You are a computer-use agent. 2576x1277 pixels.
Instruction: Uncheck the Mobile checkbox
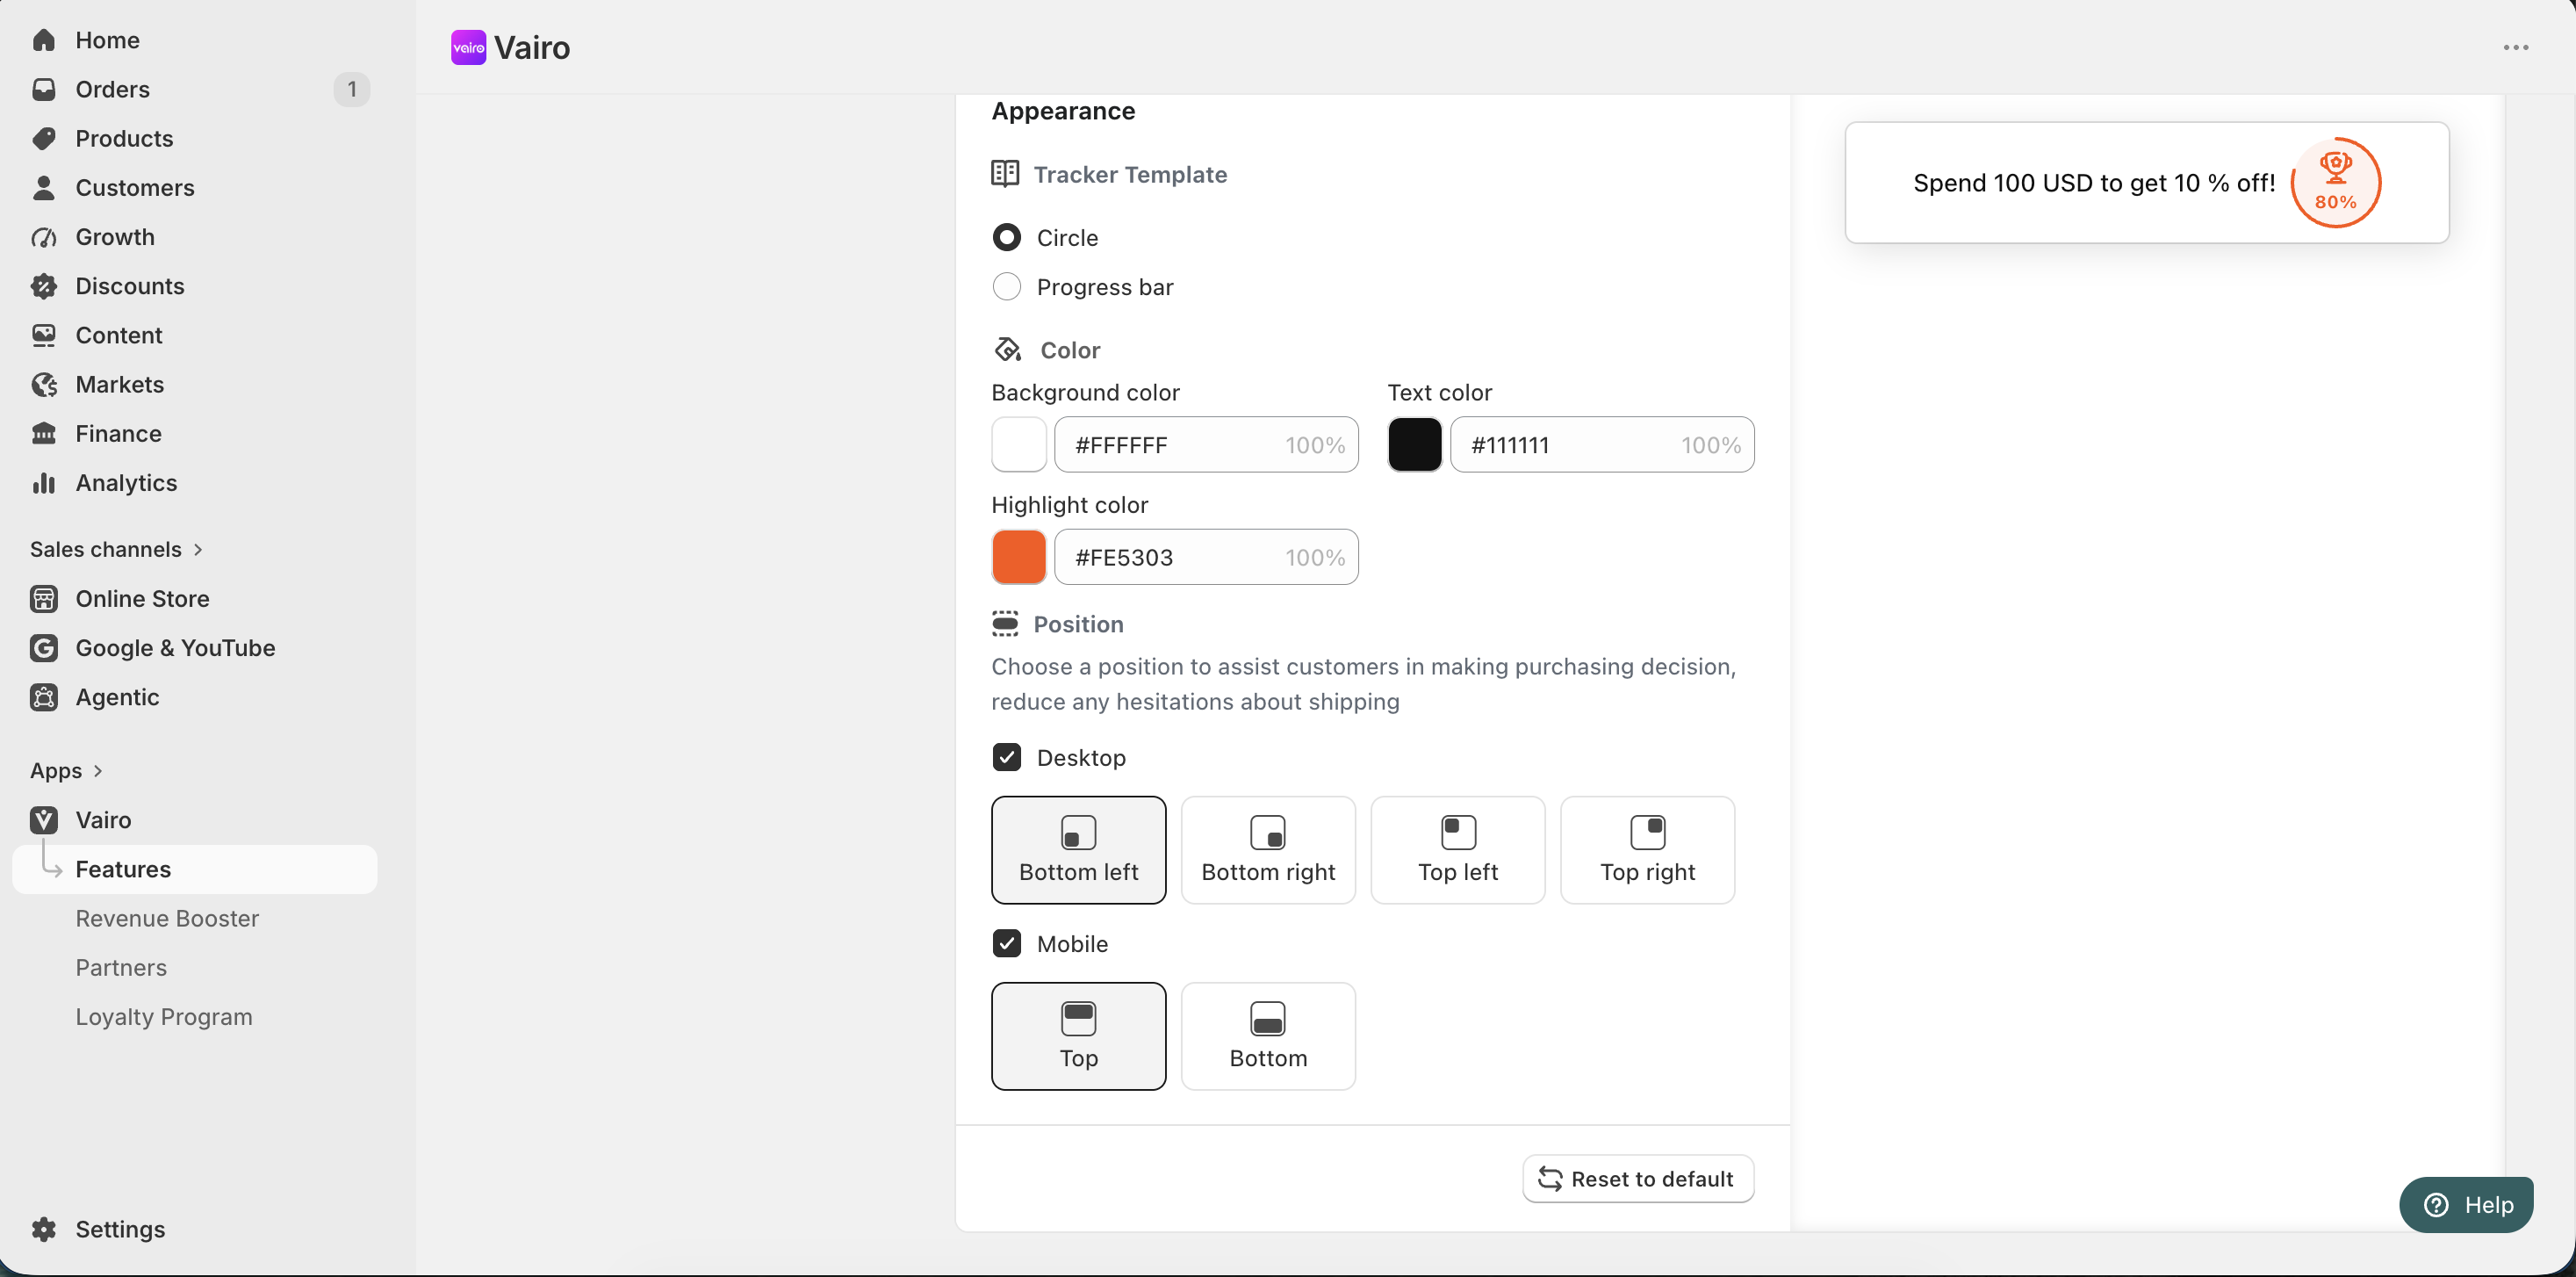click(1006, 943)
